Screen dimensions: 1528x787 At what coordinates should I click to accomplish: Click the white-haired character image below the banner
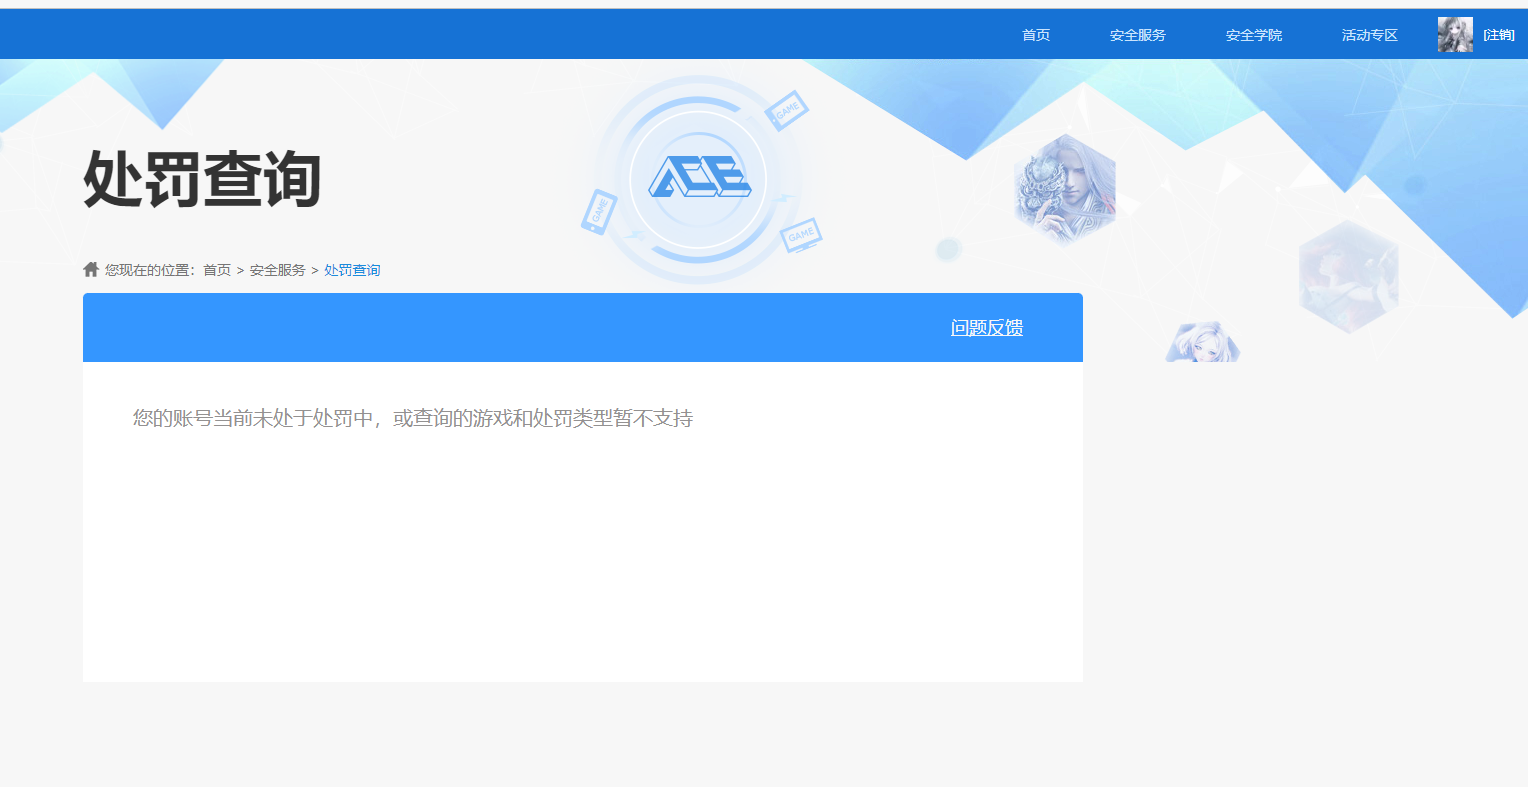pos(1202,341)
